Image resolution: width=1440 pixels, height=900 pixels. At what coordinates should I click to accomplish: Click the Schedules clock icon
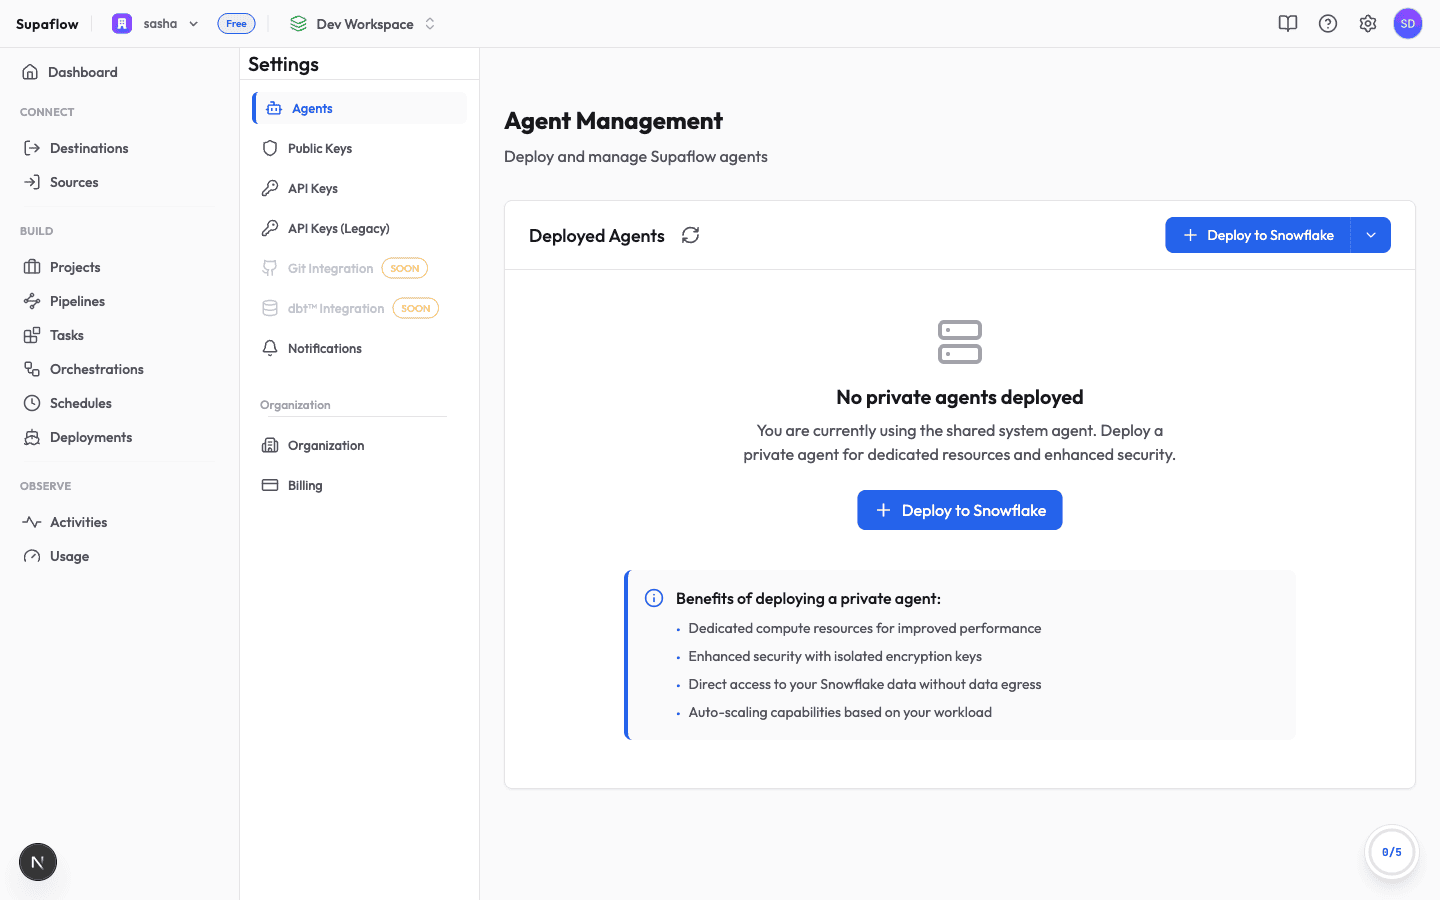click(x=32, y=403)
